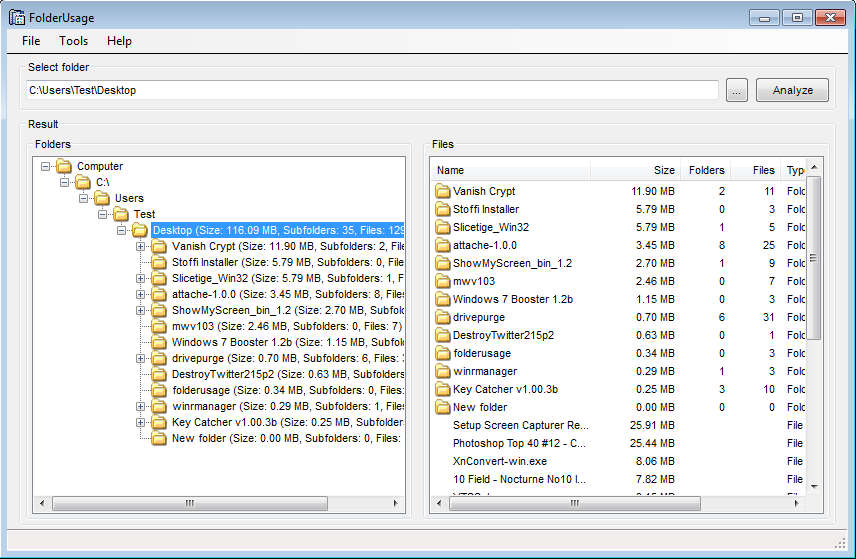The width and height of the screenshot is (856, 559).
Task: Expand the attache-1.0.0 tree node
Action: coord(140,294)
